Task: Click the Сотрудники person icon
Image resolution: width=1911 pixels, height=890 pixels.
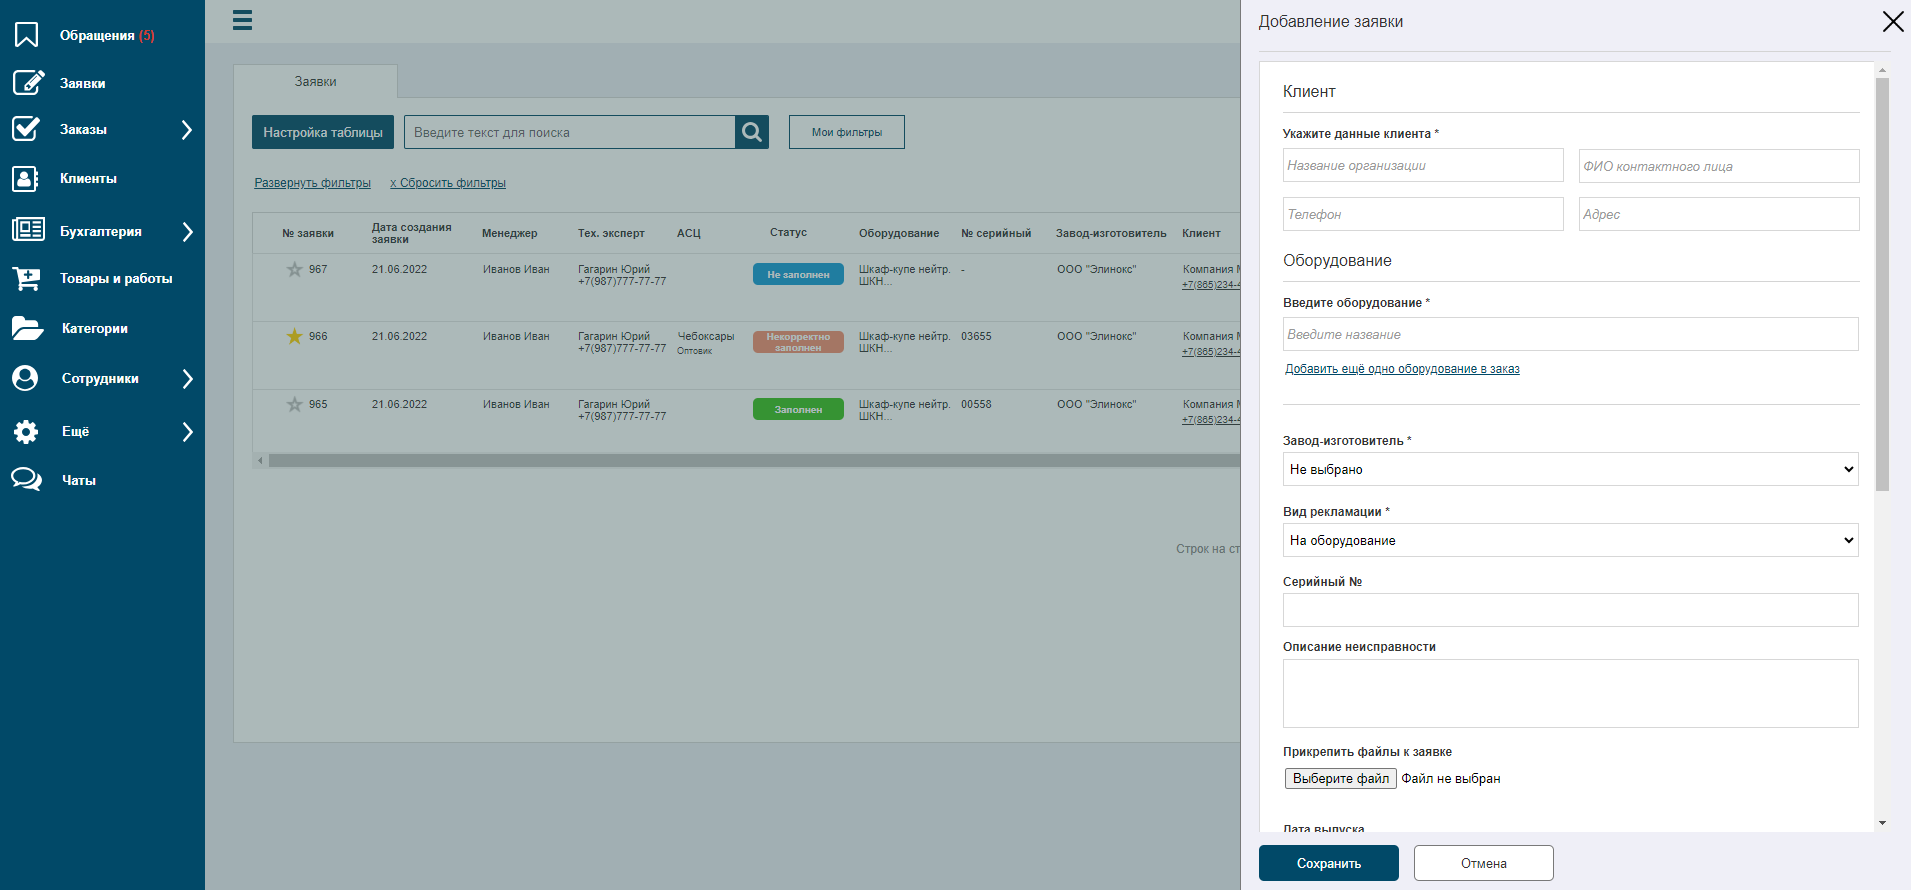Action: pyautogui.click(x=25, y=378)
